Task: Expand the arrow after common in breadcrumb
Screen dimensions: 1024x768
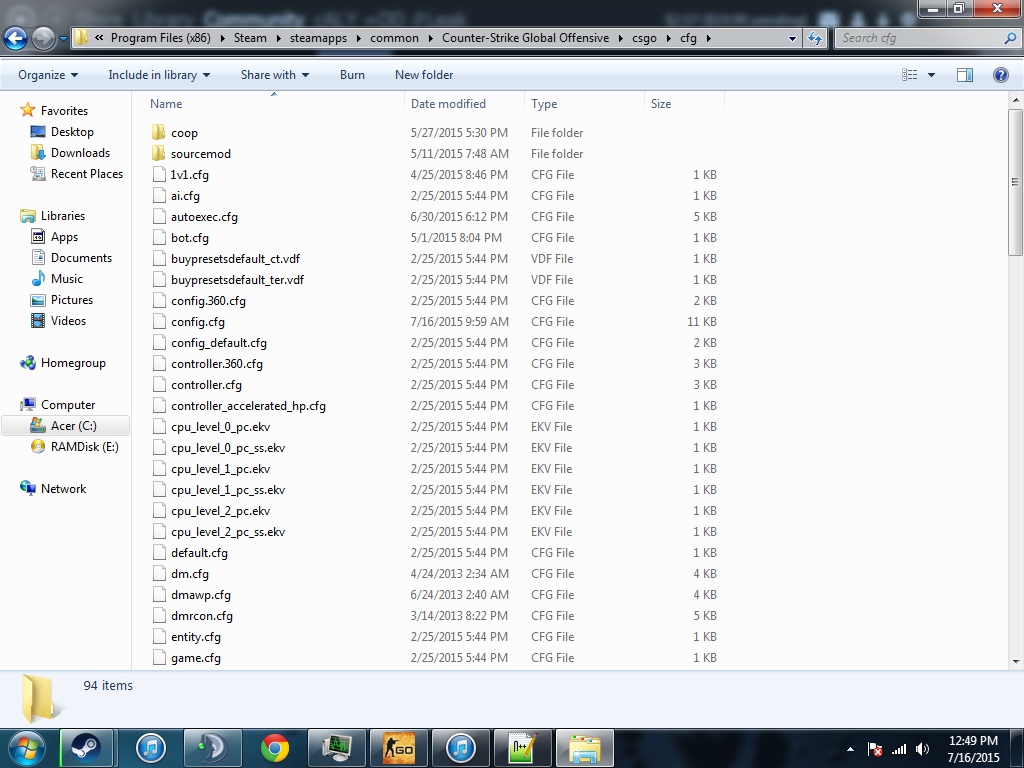Action: (430, 39)
